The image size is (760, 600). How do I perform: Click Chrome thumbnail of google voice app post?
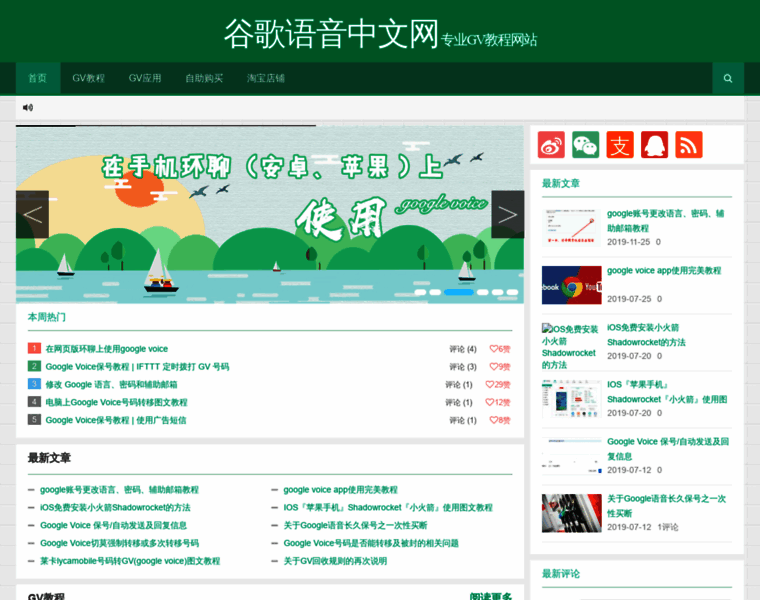(x=571, y=285)
